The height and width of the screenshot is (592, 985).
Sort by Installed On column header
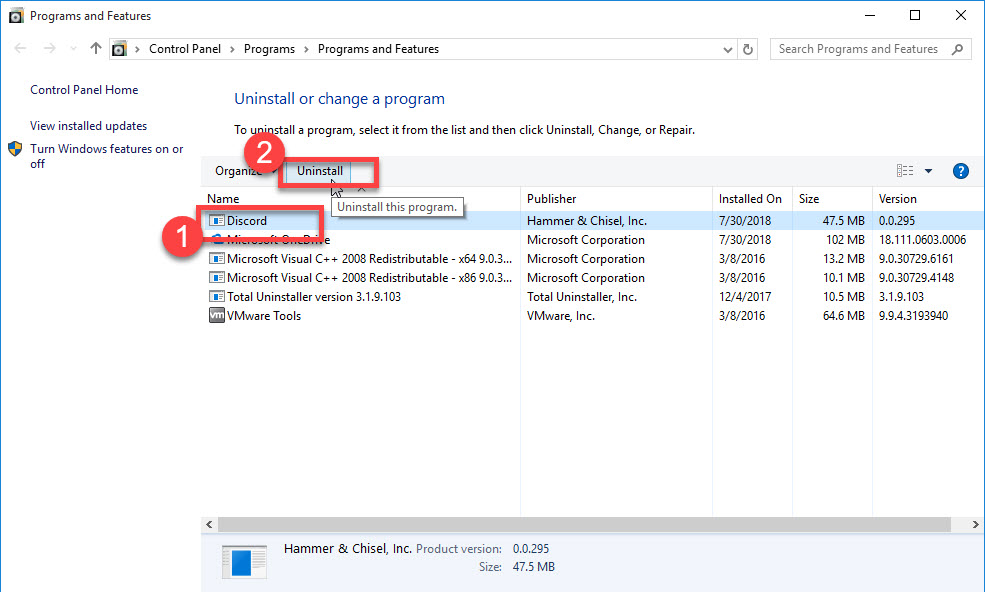point(753,199)
